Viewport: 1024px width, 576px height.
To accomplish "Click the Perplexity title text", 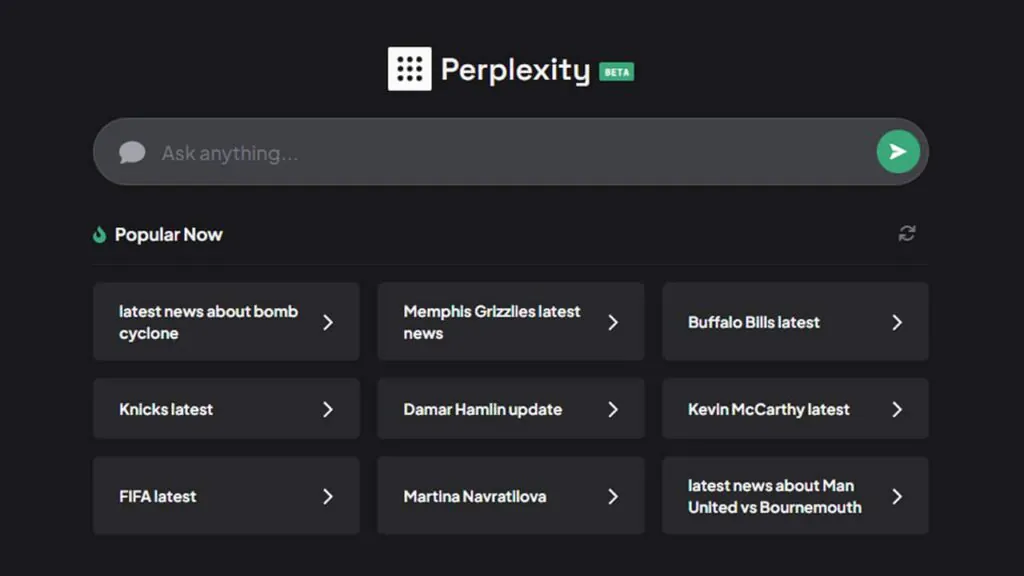I will coord(515,70).
